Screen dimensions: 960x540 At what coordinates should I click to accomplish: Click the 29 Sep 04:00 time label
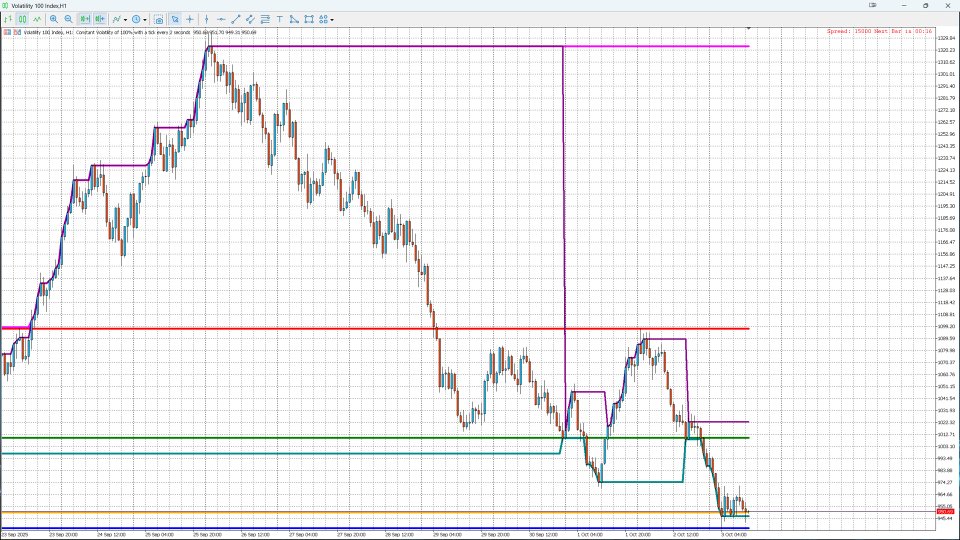tap(447, 534)
